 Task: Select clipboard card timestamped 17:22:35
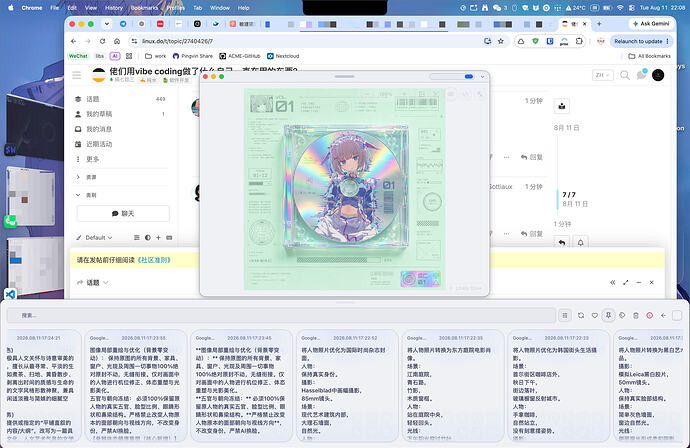click(x=452, y=386)
